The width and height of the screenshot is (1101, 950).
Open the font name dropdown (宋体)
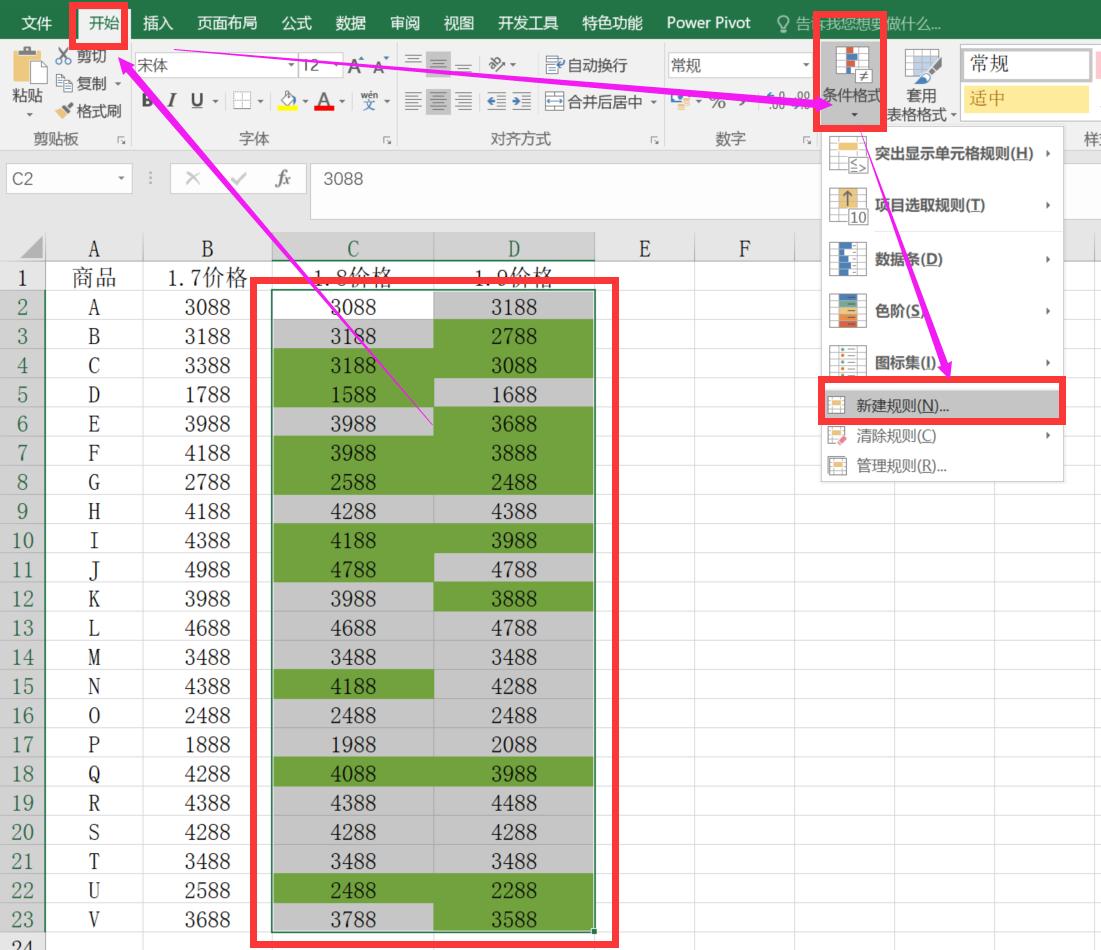pyautogui.click(x=291, y=66)
